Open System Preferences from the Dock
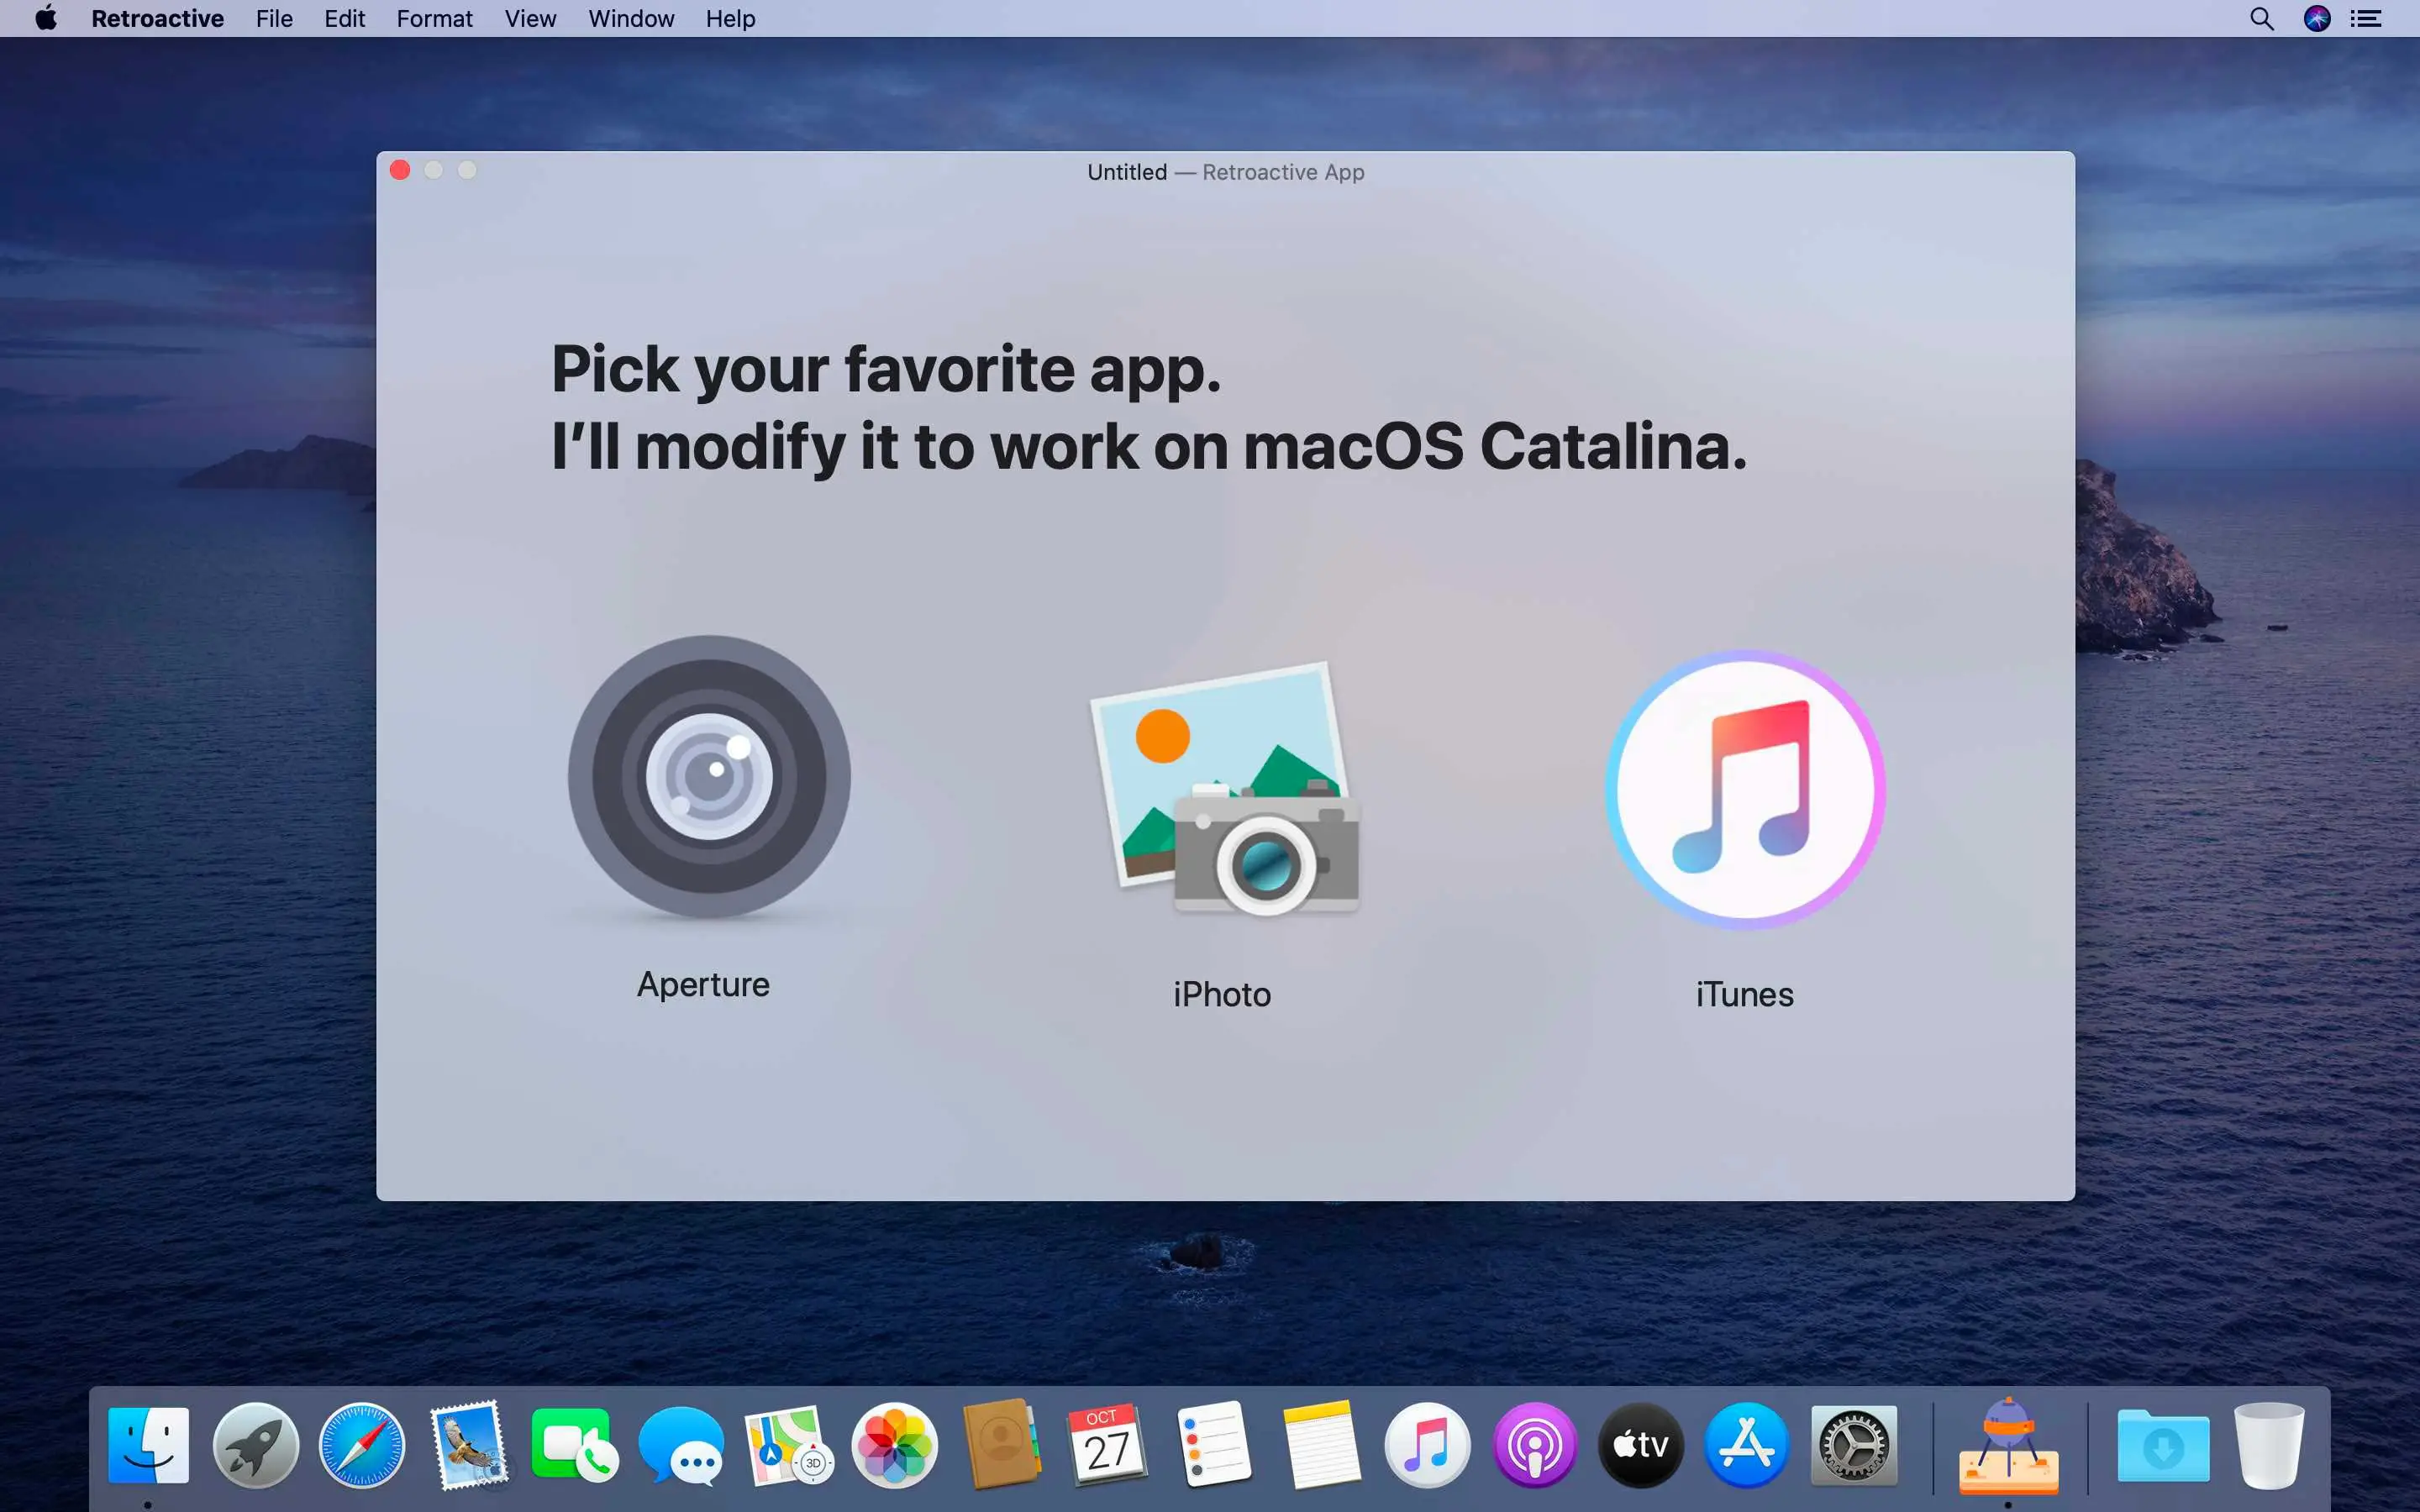This screenshot has height=1512, width=2420. [1855, 1444]
